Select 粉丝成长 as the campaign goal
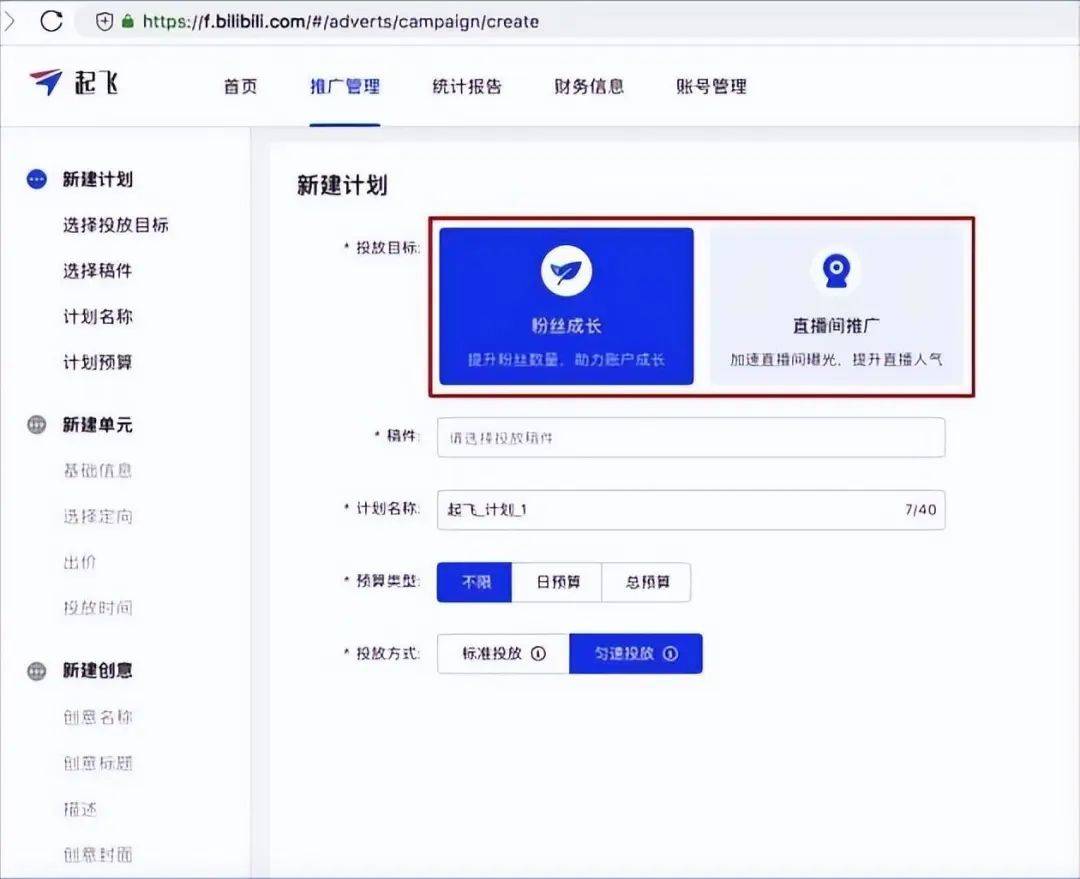1080x879 pixels. pos(566,306)
